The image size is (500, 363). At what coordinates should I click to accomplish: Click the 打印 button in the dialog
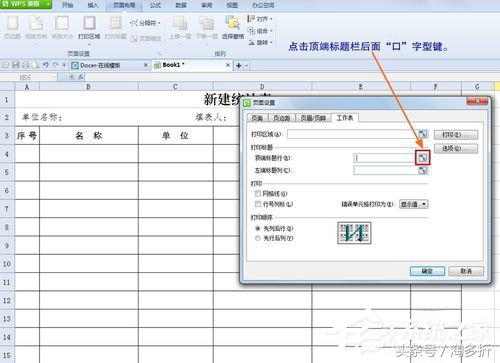click(x=456, y=135)
